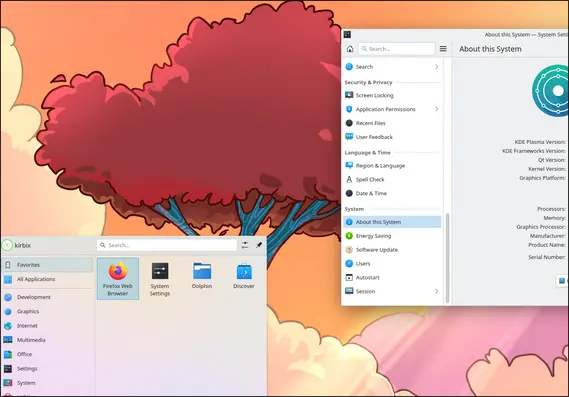Pin the application launcher open
Viewport: 569px width, 397px height.
tap(259, 245)
